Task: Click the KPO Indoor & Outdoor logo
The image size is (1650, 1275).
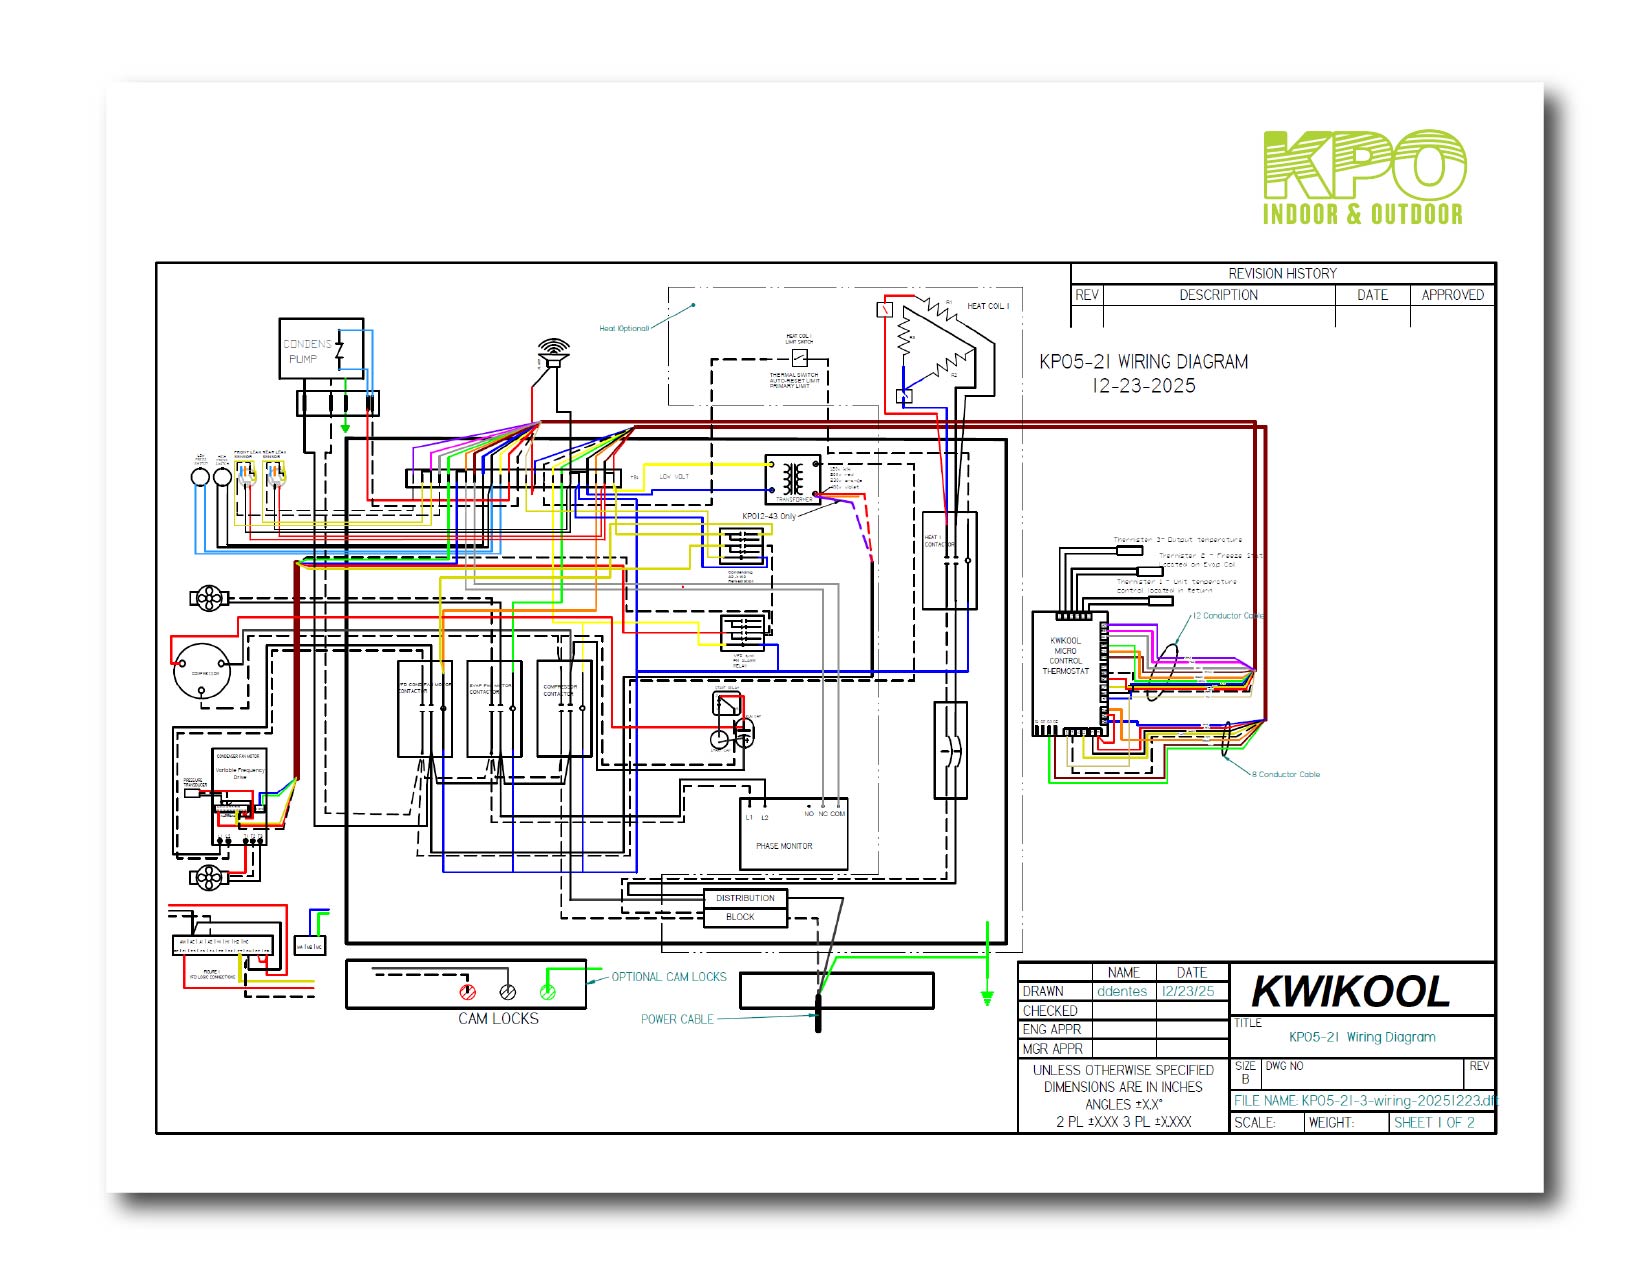Action: [x=1363, y=177]
